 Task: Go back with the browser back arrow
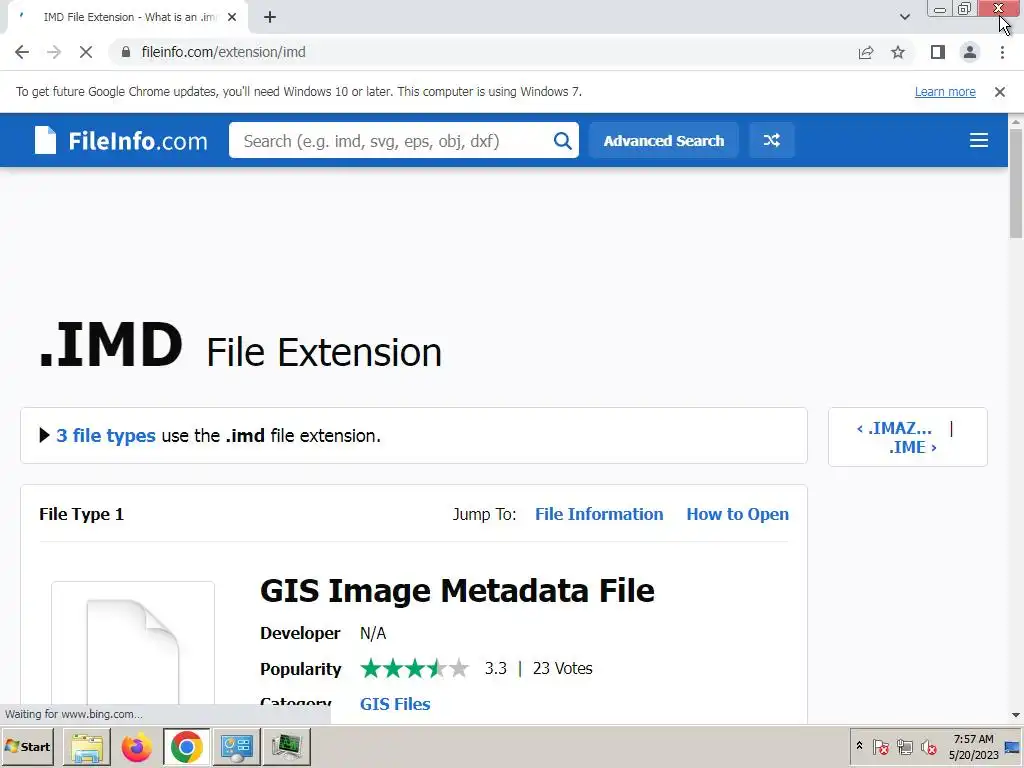22,52
